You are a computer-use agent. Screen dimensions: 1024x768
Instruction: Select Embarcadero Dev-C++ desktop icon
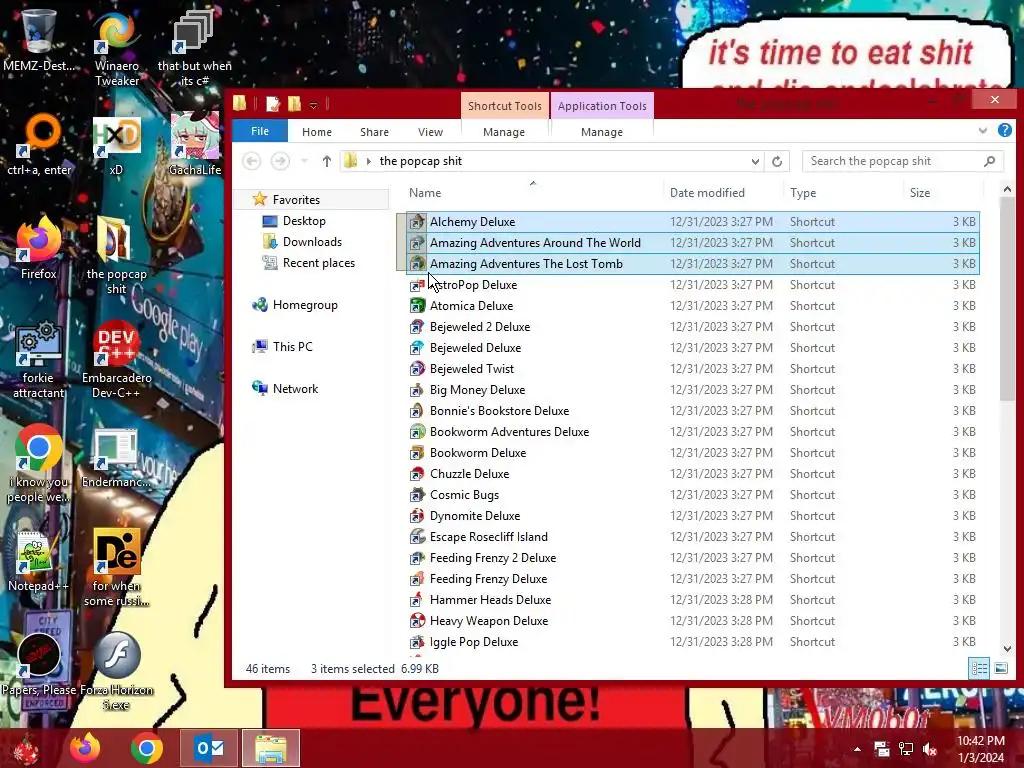tap(116, 359)
